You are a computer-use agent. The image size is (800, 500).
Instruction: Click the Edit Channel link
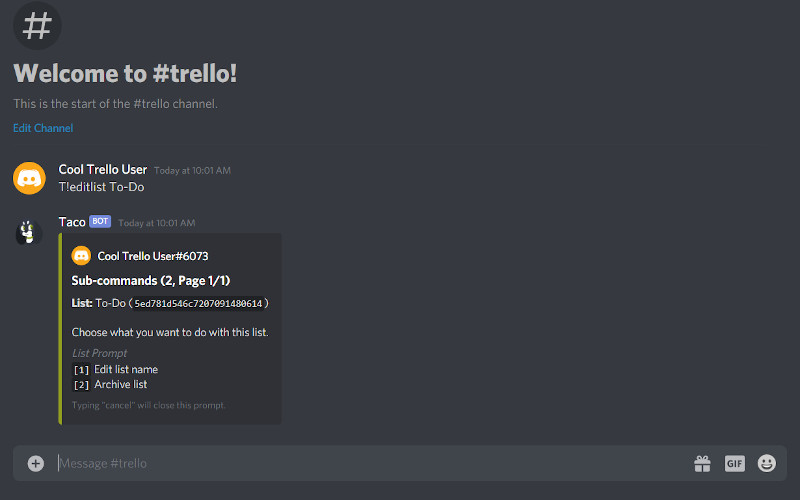pyautogui.click(x=43, y=128)
